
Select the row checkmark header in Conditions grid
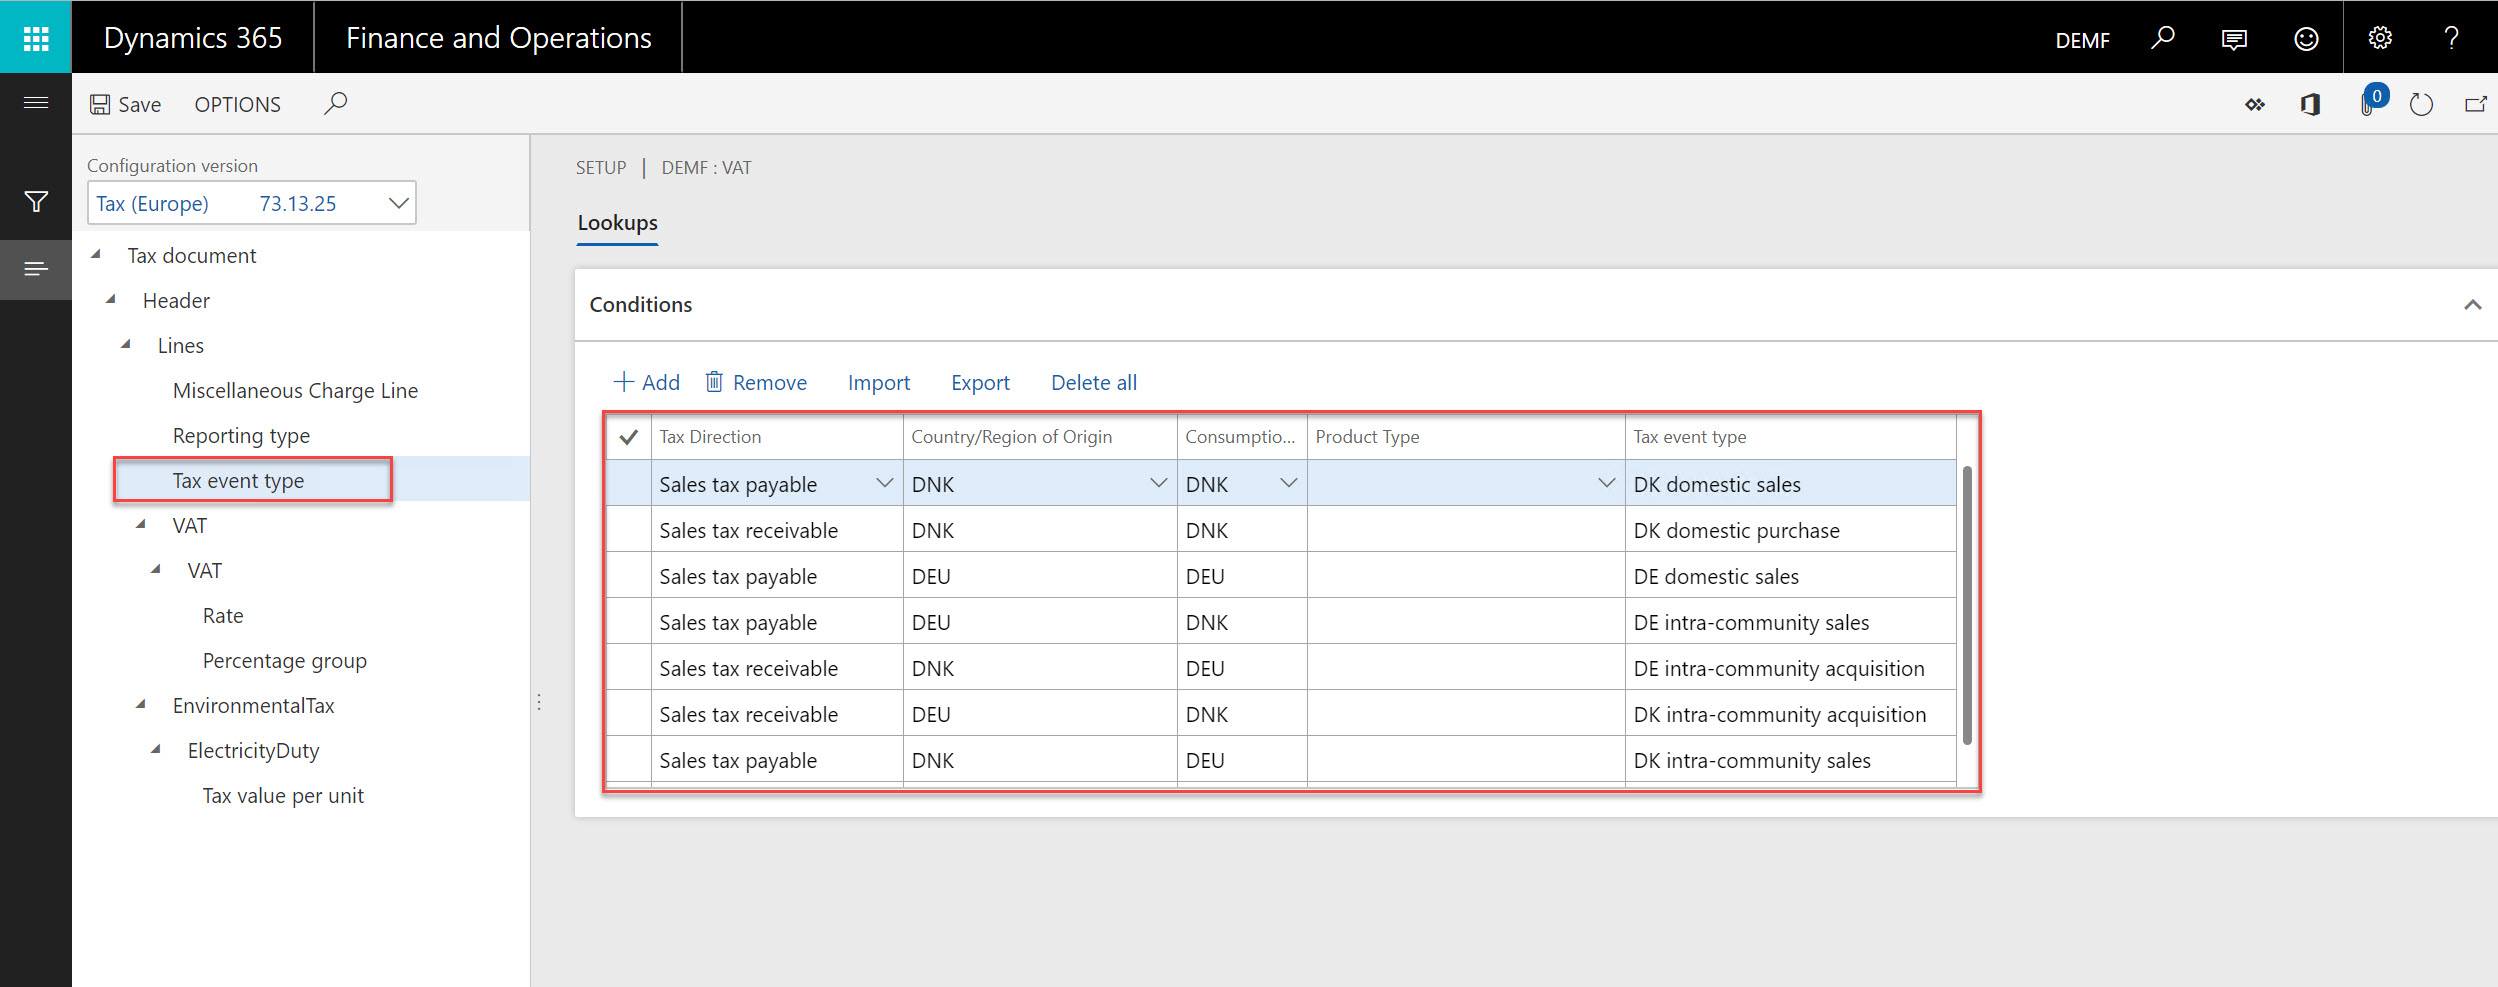click(628, 436)
